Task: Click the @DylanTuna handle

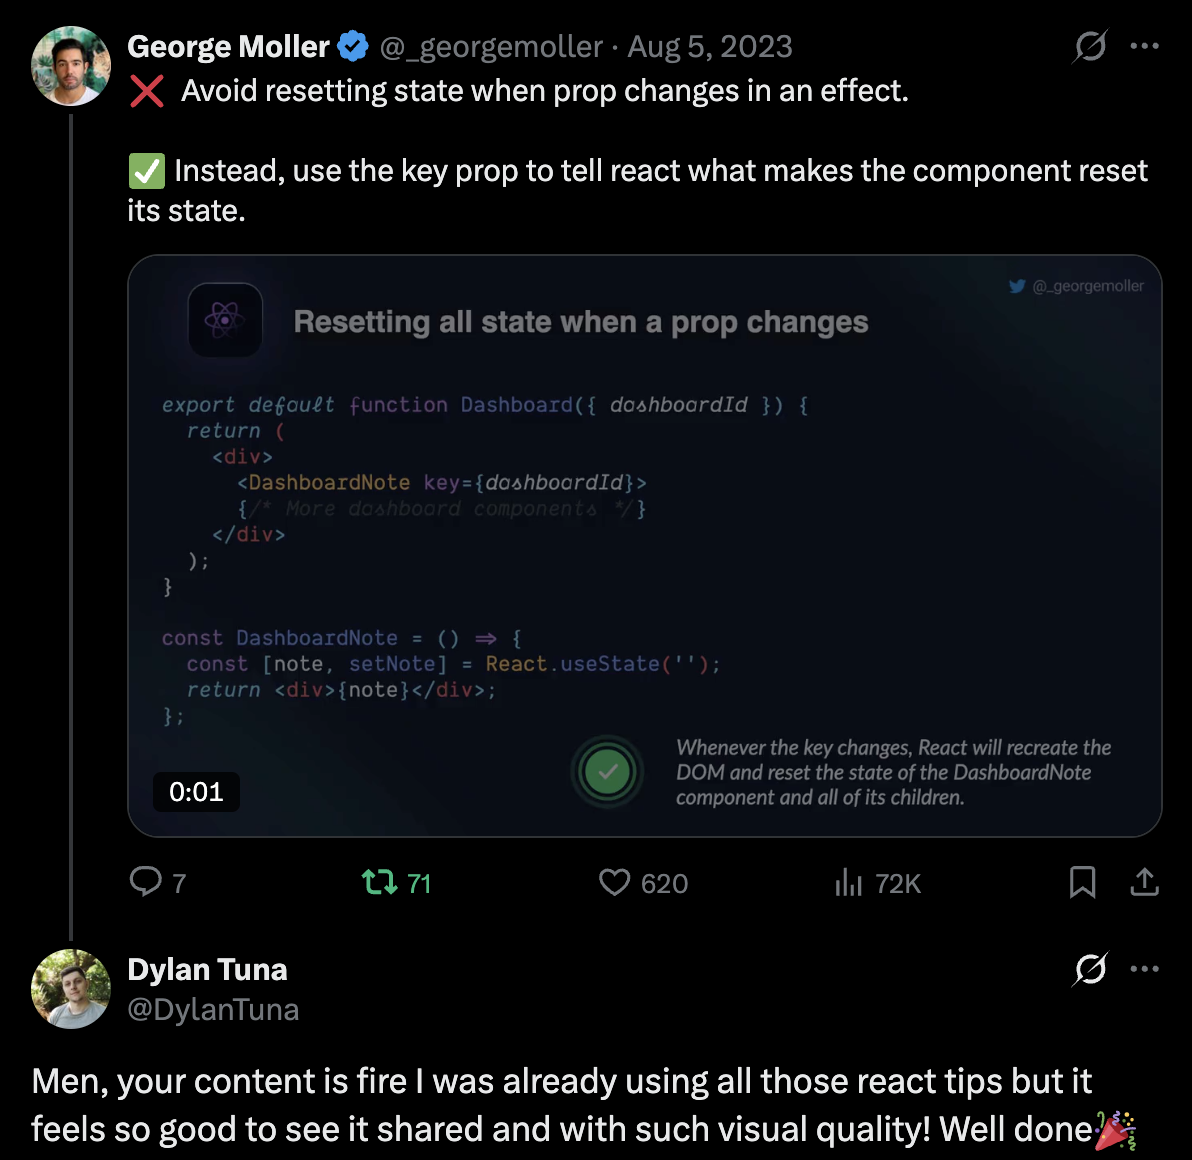Action: pos(213,1009)
